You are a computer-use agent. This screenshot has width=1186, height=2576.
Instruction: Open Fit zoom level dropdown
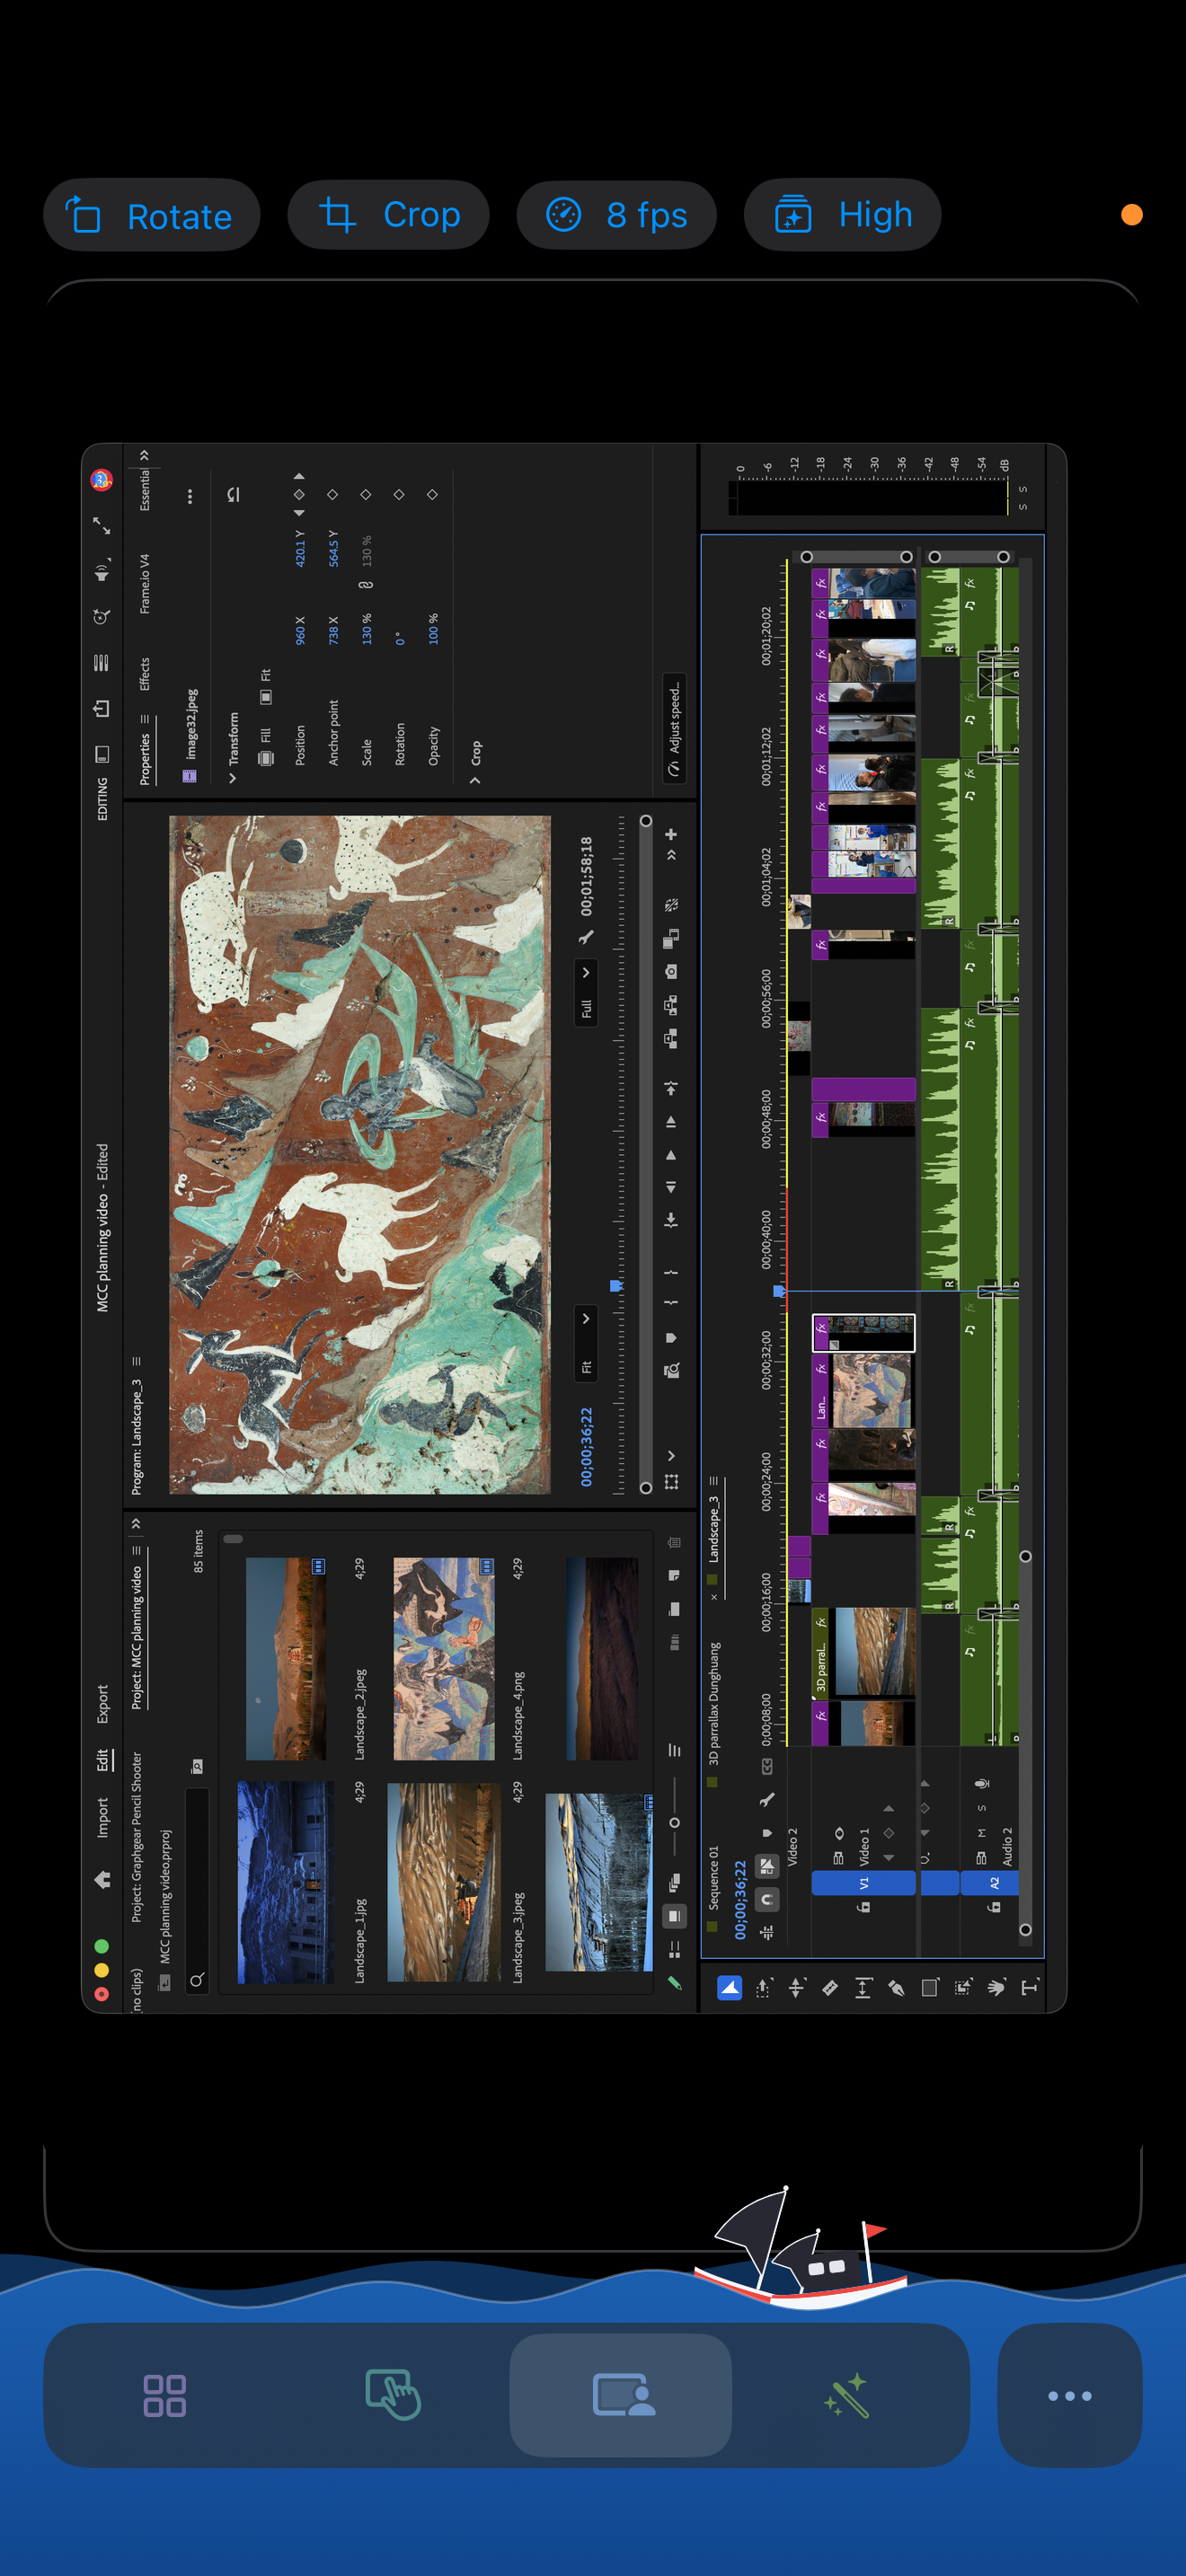586,1342
